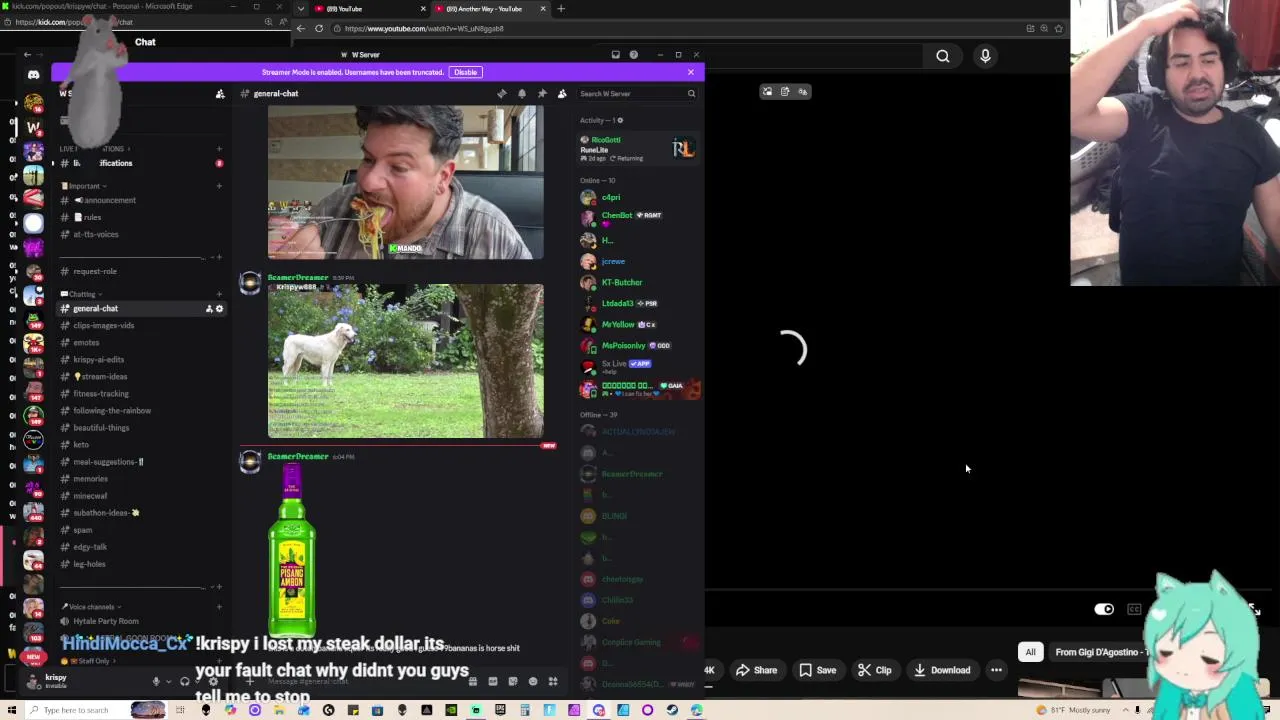Open YouTube video more actions menu

(x=996, y=670)
